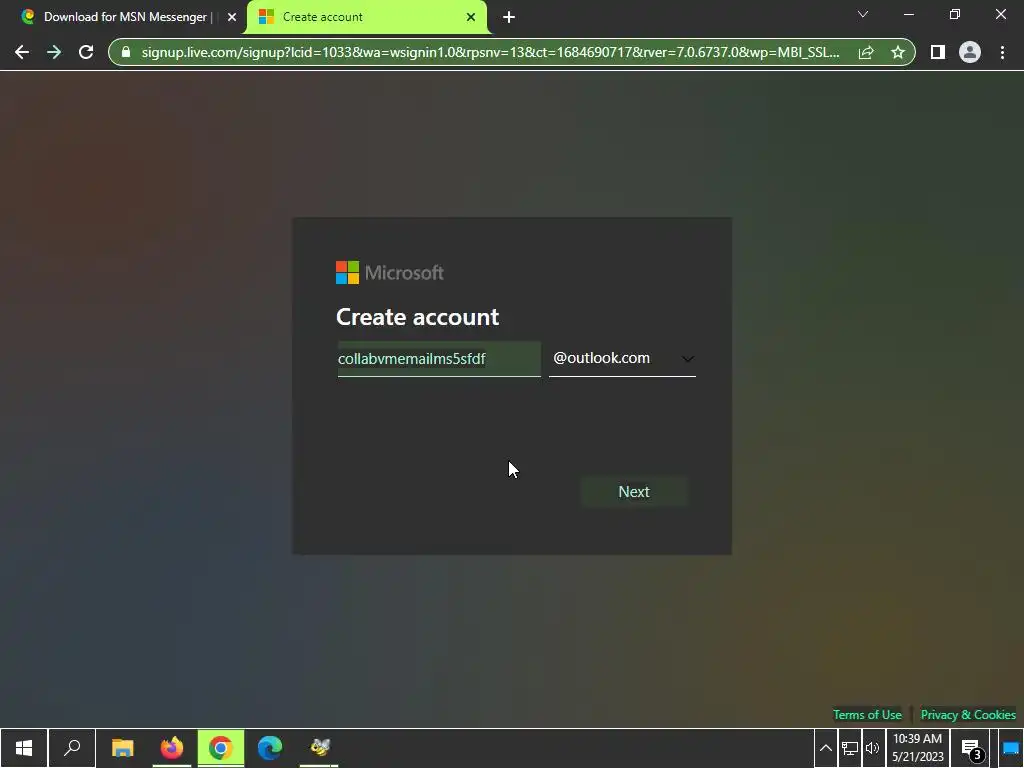Viewport: 1024px width, 768px height.
Task: Open taskbar search magnifier
Action: point(72,748)
